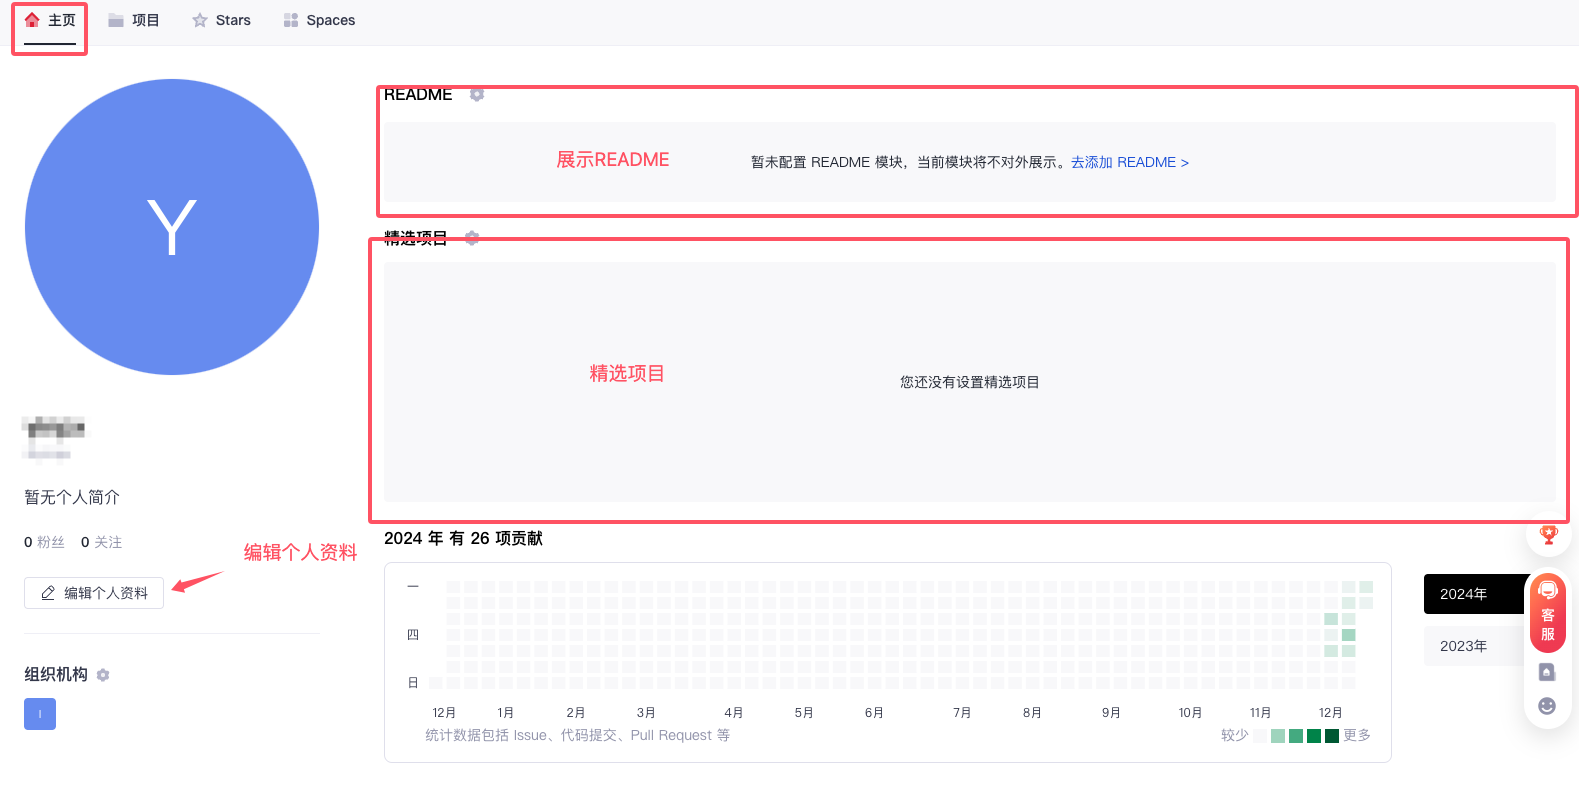Open the 项目 tab
Screen dimensions: 1579x786
(134, 20)
